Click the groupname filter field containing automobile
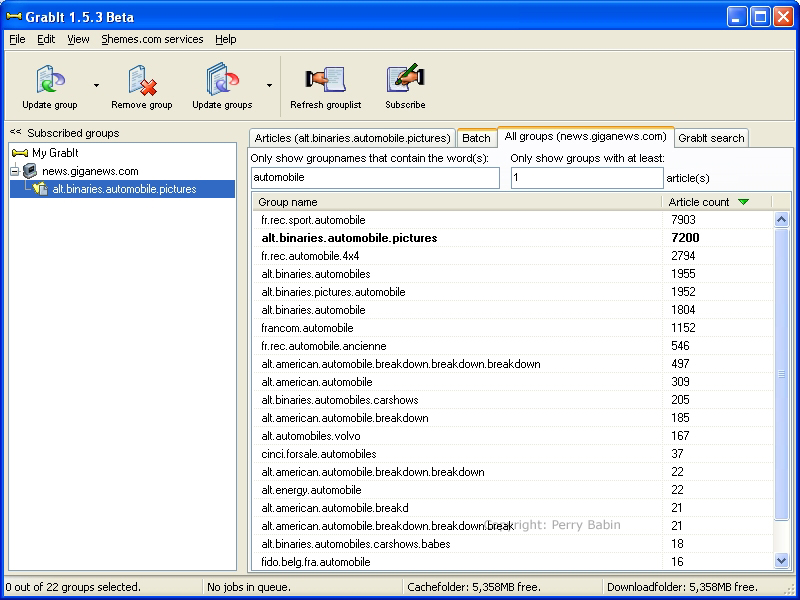This screenshot has width=800, height=600. point(375,178)
